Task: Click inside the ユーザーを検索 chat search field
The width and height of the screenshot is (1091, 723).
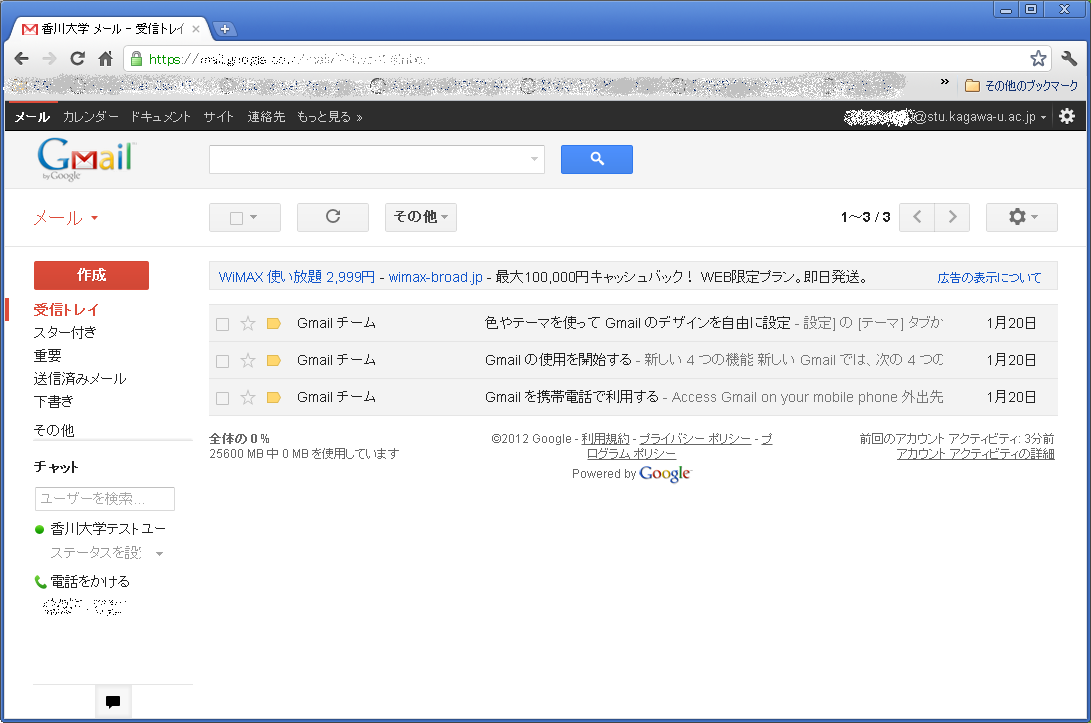Action: (x=104, y=498)
